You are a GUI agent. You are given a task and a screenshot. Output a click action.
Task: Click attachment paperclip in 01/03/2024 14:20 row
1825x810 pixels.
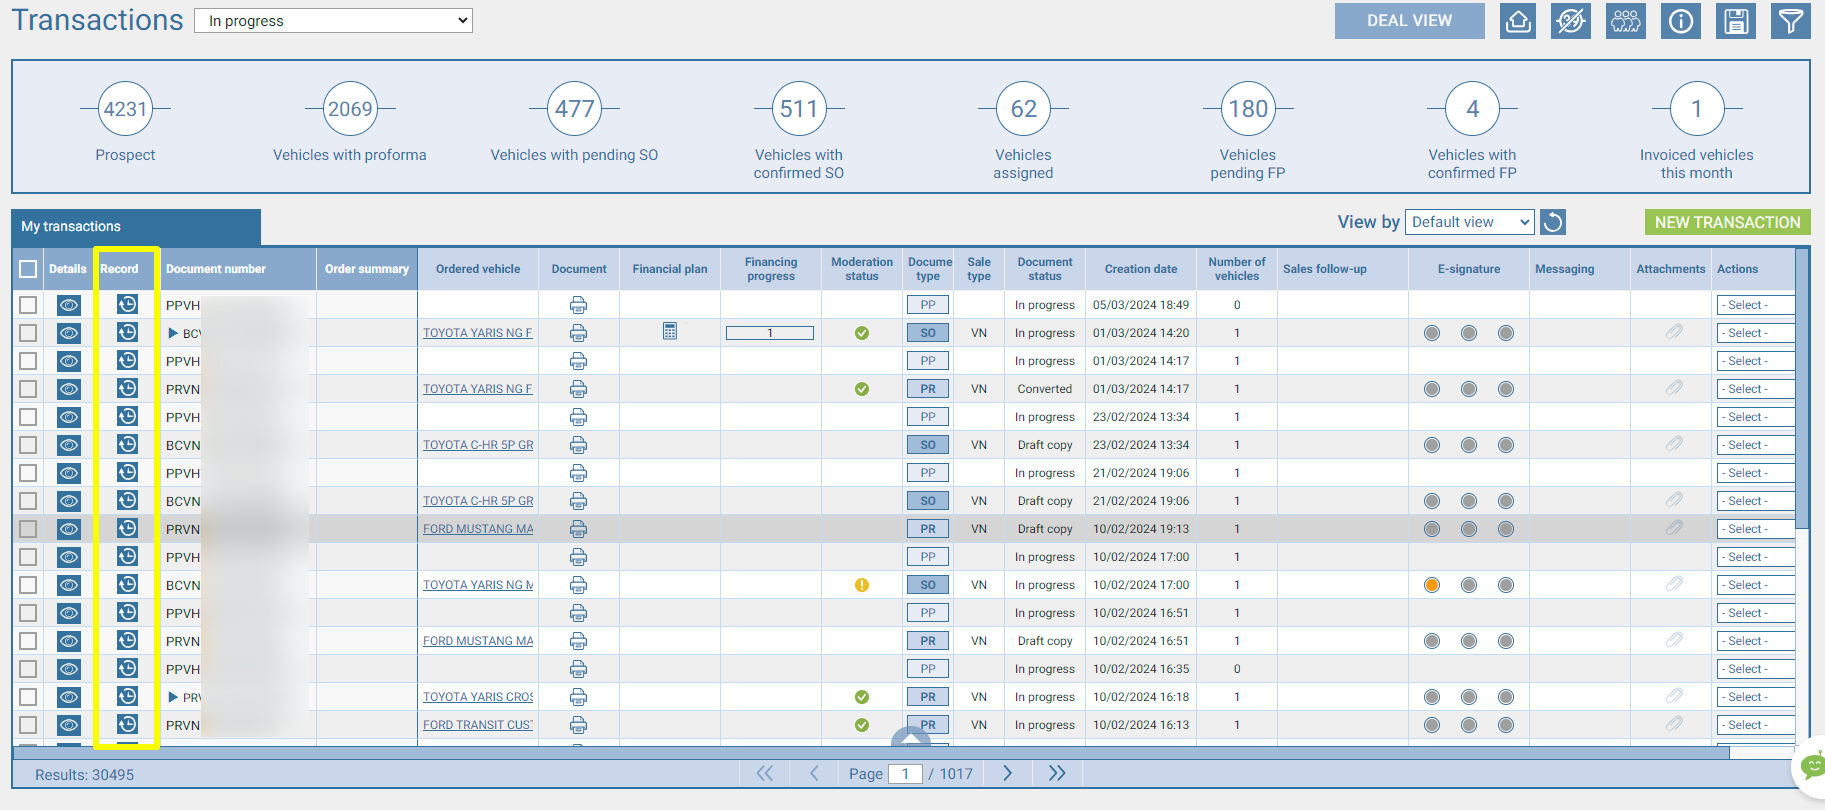point(1674,331)
